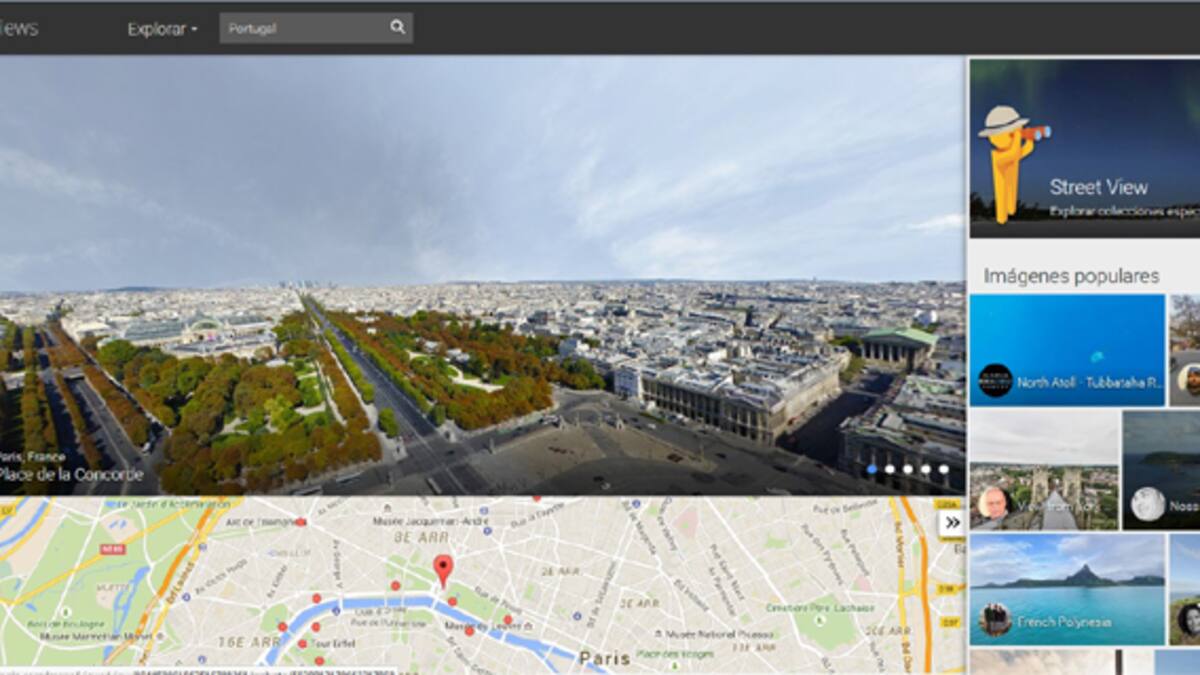Click the large red map pin
Screen dimensions: 1200x675
(x=443, y=570)
